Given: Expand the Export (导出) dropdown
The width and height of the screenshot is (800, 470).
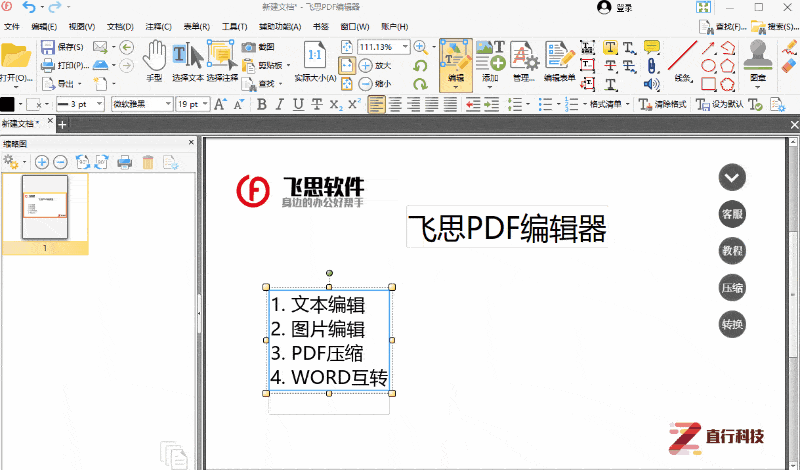Looking at the screenshot, I should pos(79,84).
